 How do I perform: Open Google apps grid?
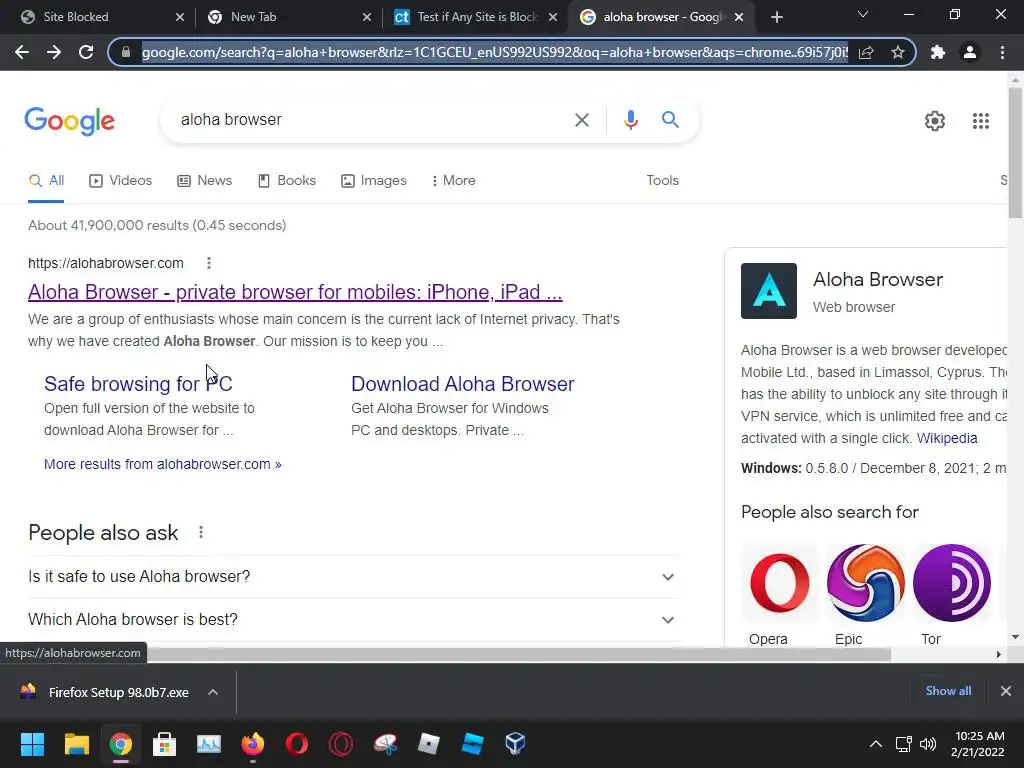tap(980, 121)
